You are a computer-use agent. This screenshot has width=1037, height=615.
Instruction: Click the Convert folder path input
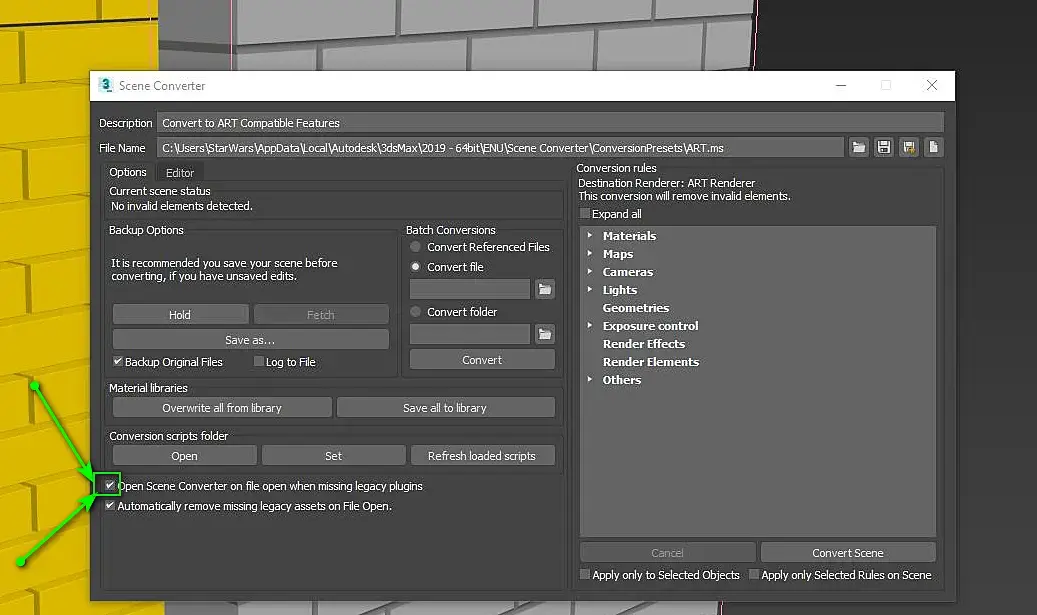(470, 334)
